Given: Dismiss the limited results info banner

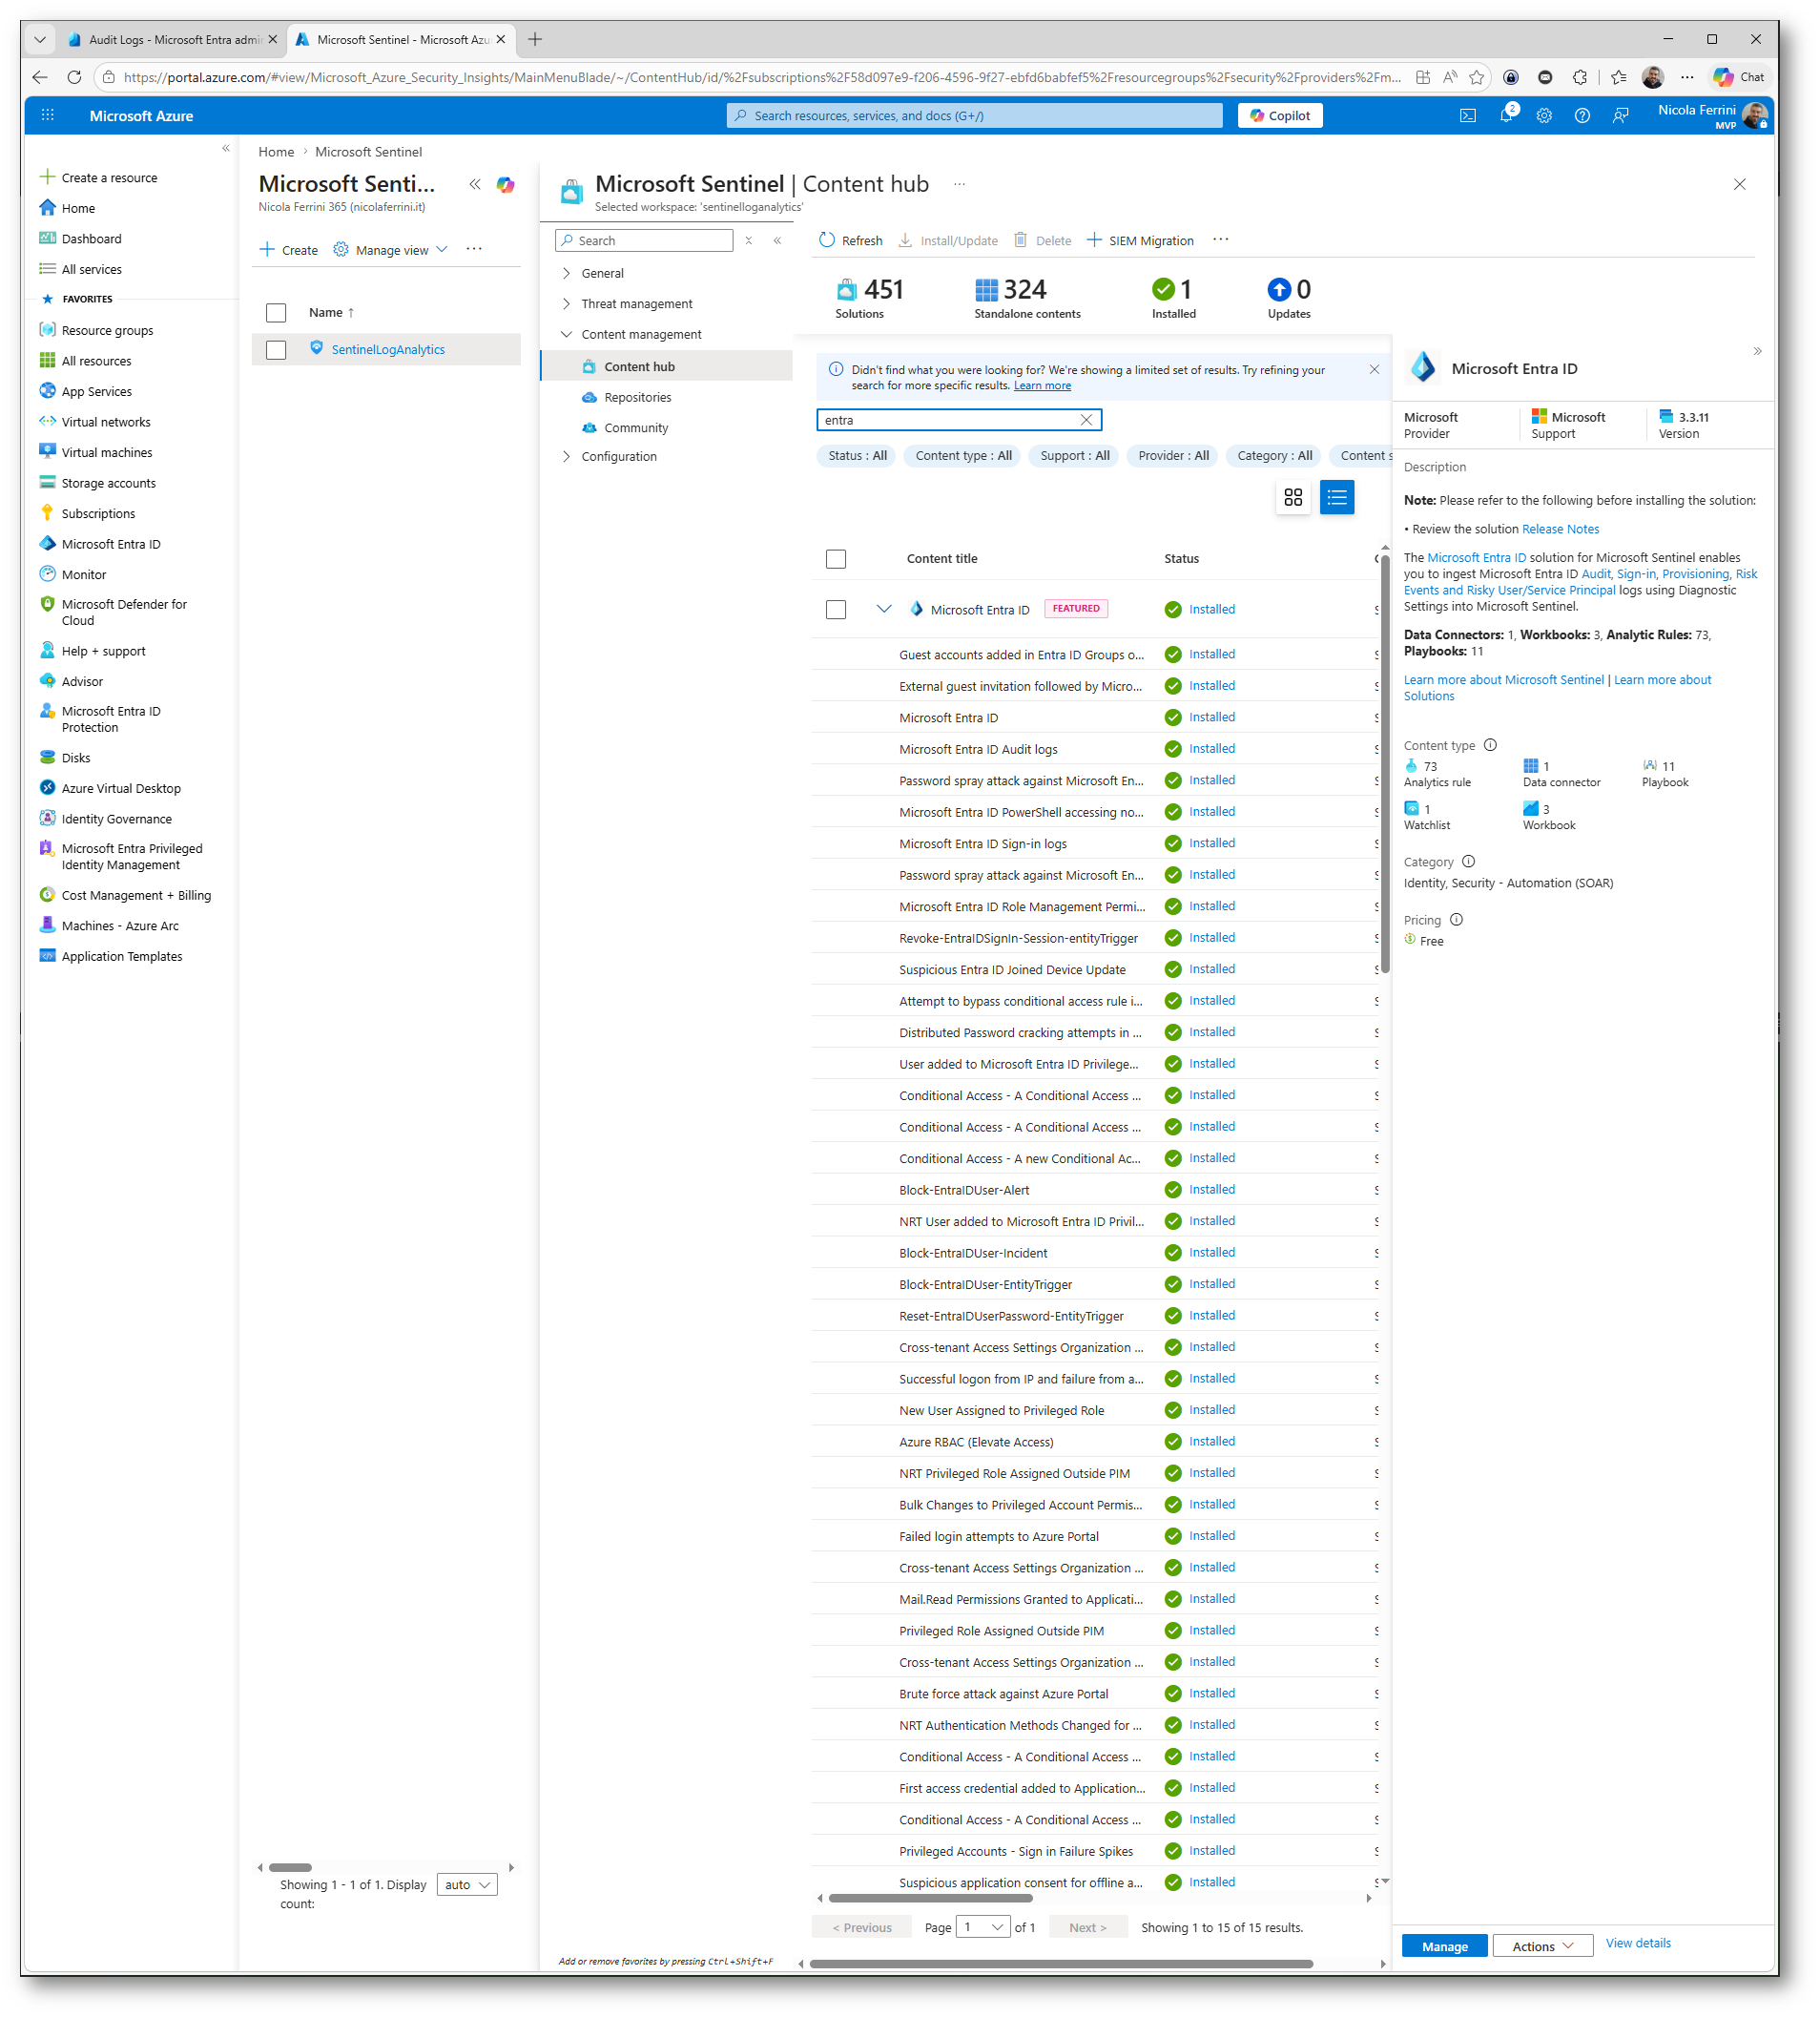Looking at the screenshot, I should point(1374,370).
